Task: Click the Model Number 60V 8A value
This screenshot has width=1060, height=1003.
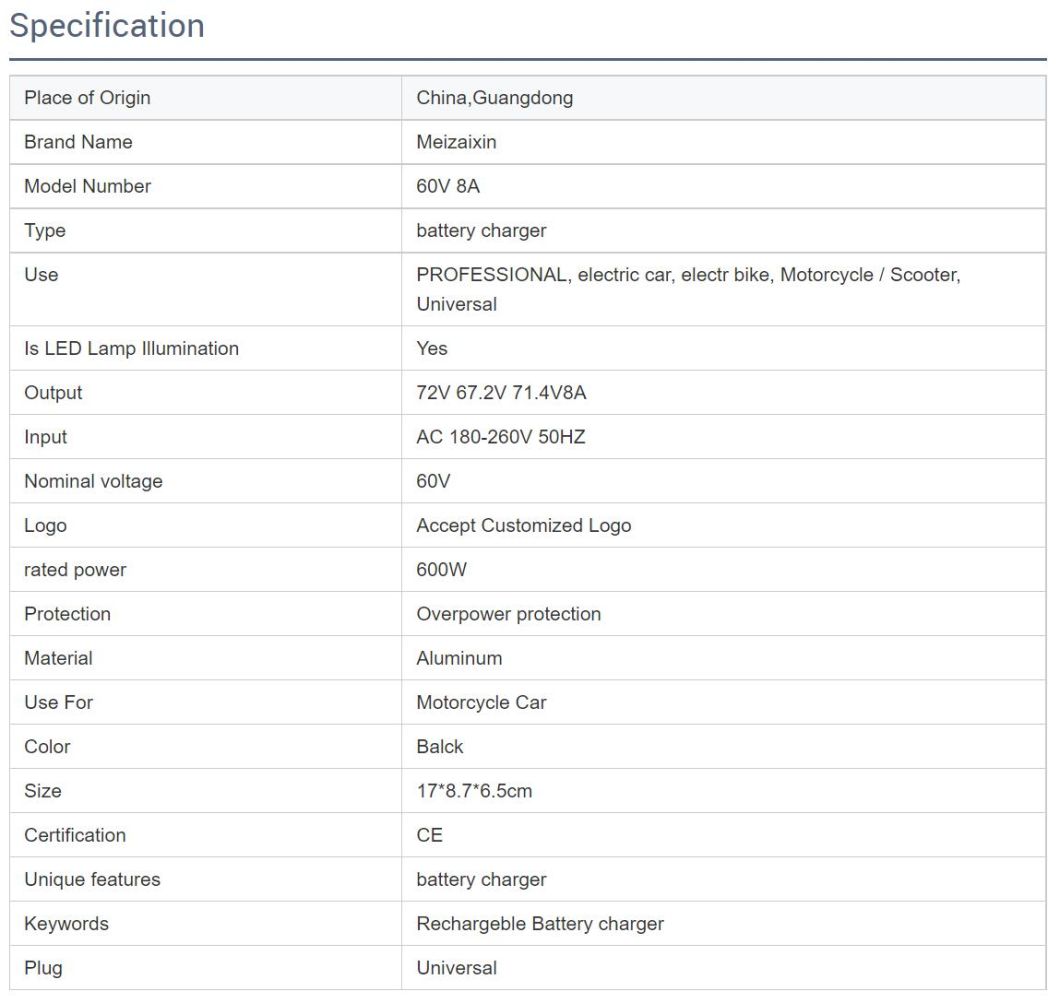Action: tap(448, 186)
